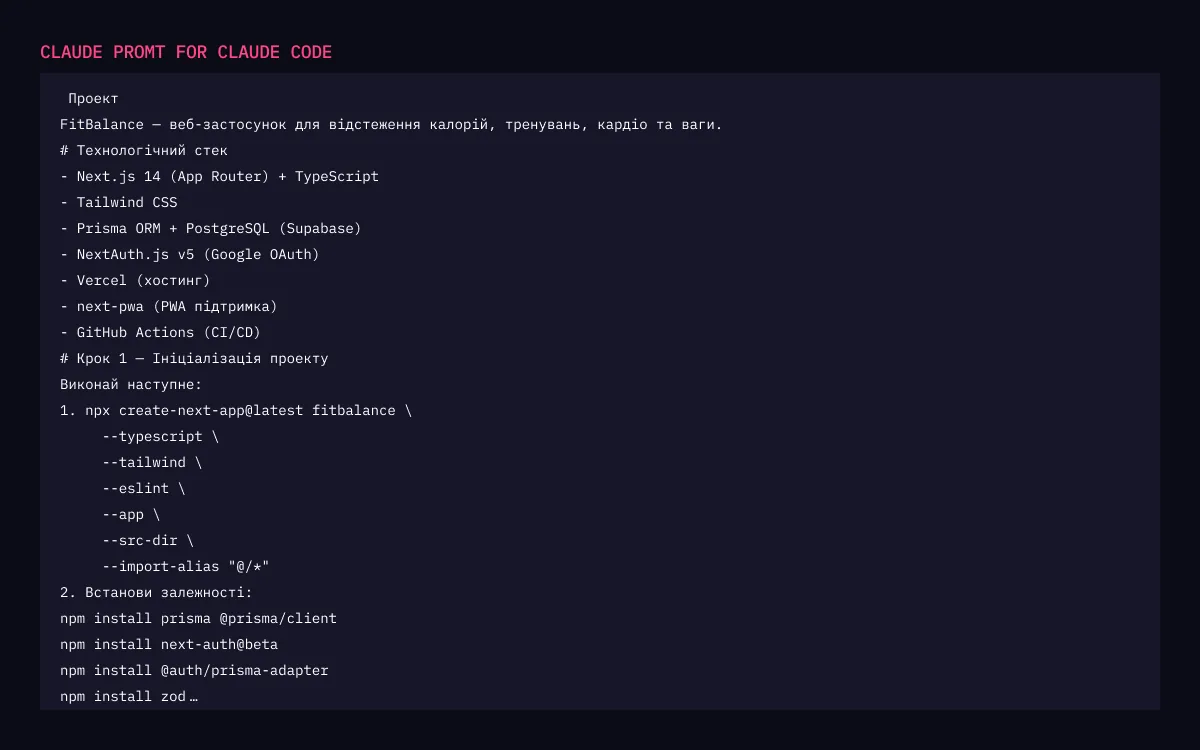
Task: Click the 'Next.js 14 (App Router) + TypeScript' line
Action: click(219, 176)
